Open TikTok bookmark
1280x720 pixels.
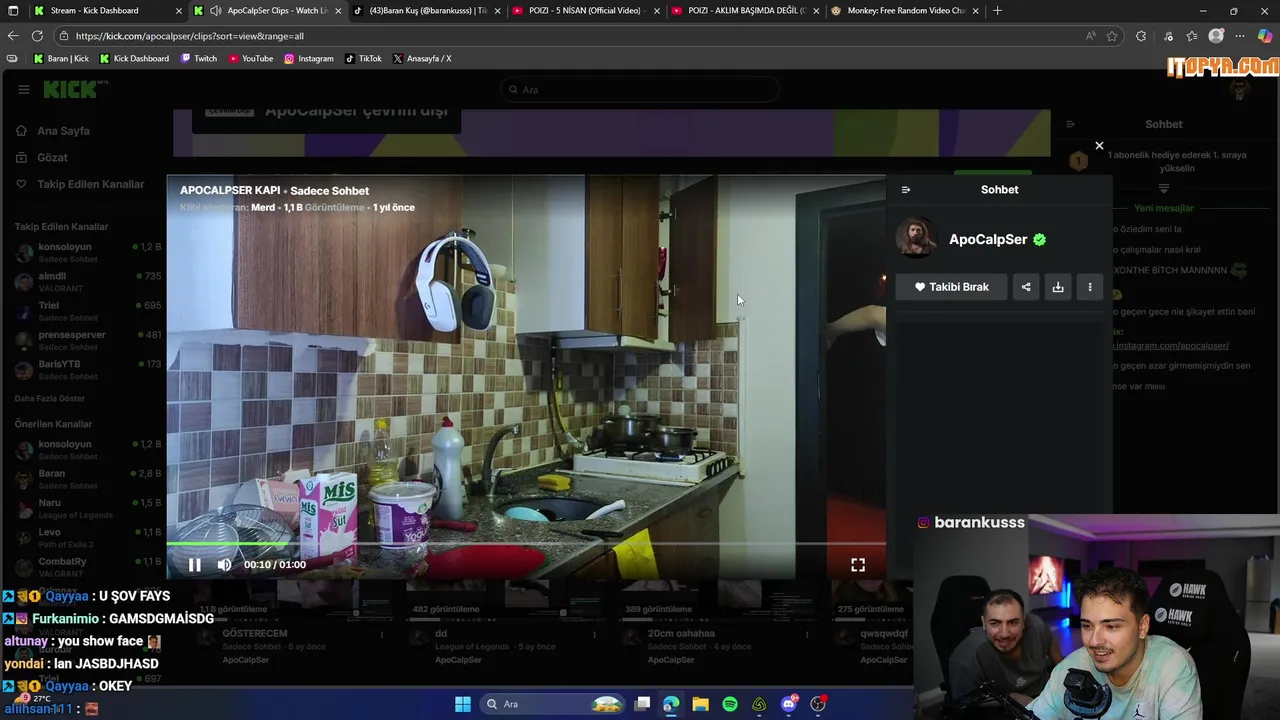tap(364, 59)
